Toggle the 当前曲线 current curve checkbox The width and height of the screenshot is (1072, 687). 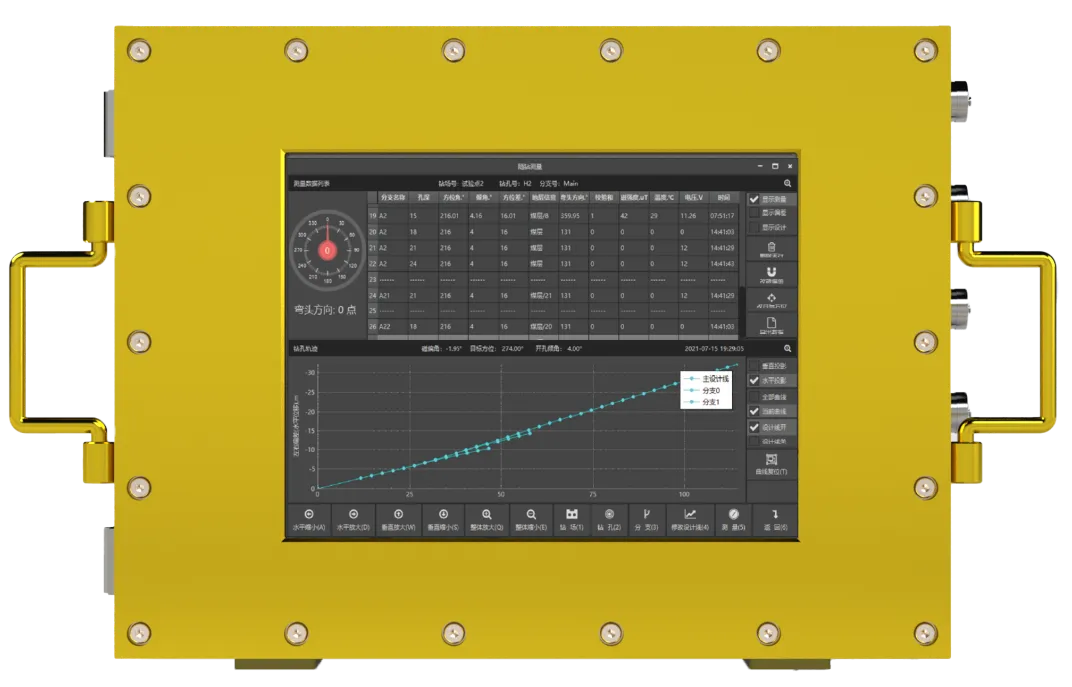pos(754,411)
